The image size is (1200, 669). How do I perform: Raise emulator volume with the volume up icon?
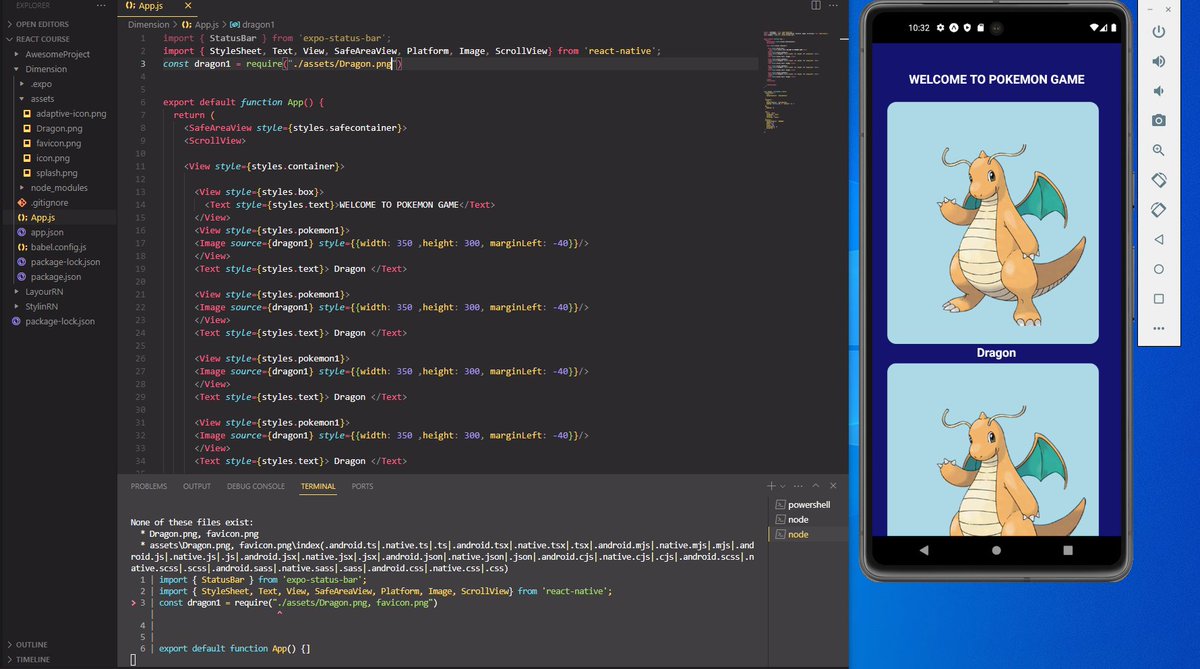[x=1158, y=61]
